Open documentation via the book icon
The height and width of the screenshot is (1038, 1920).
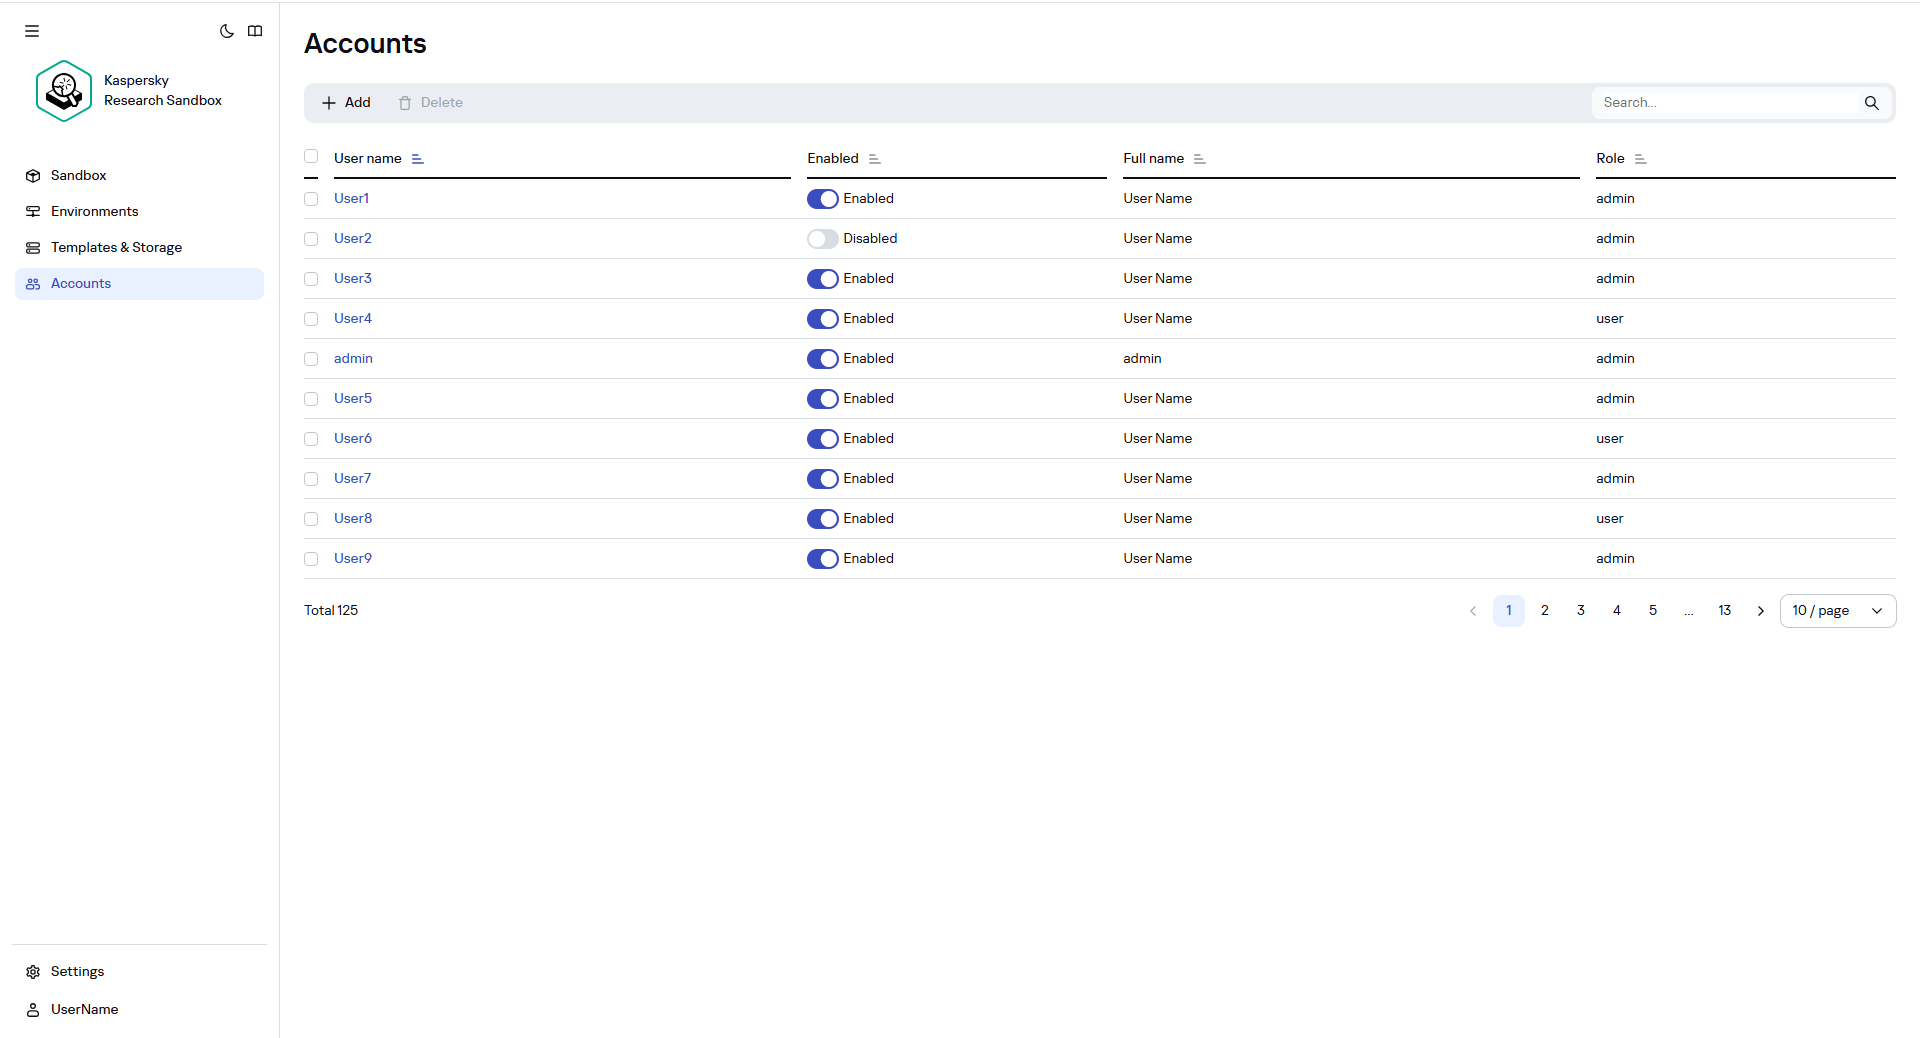(256, 31)
